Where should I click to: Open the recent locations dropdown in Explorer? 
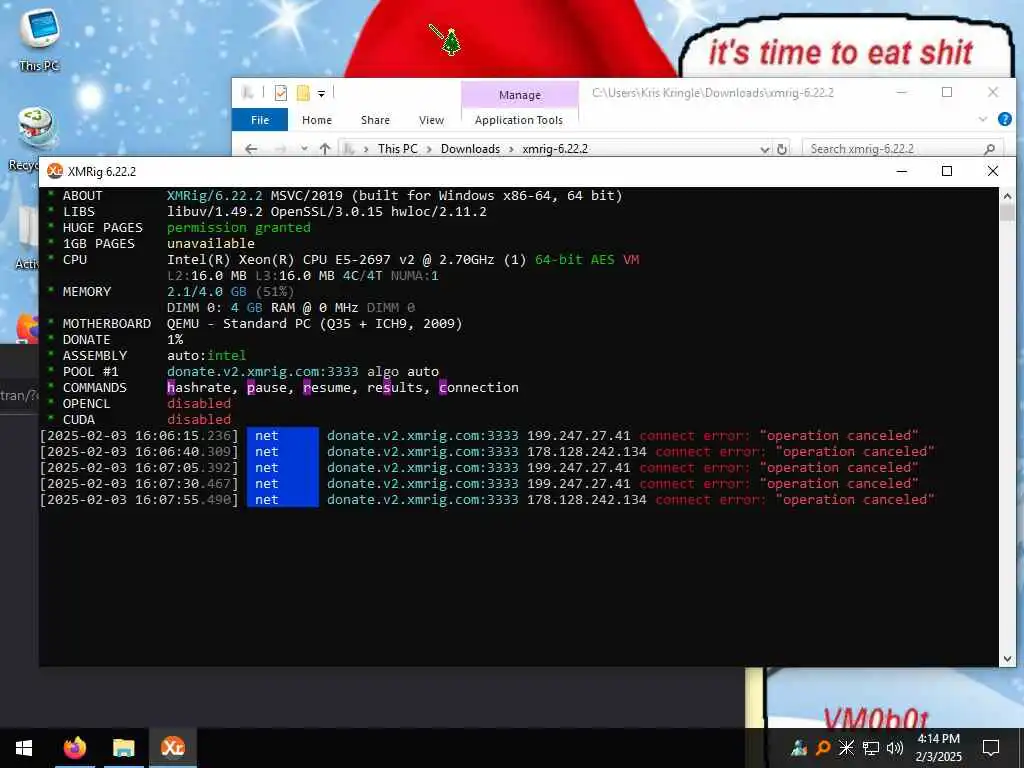(304, 149)
